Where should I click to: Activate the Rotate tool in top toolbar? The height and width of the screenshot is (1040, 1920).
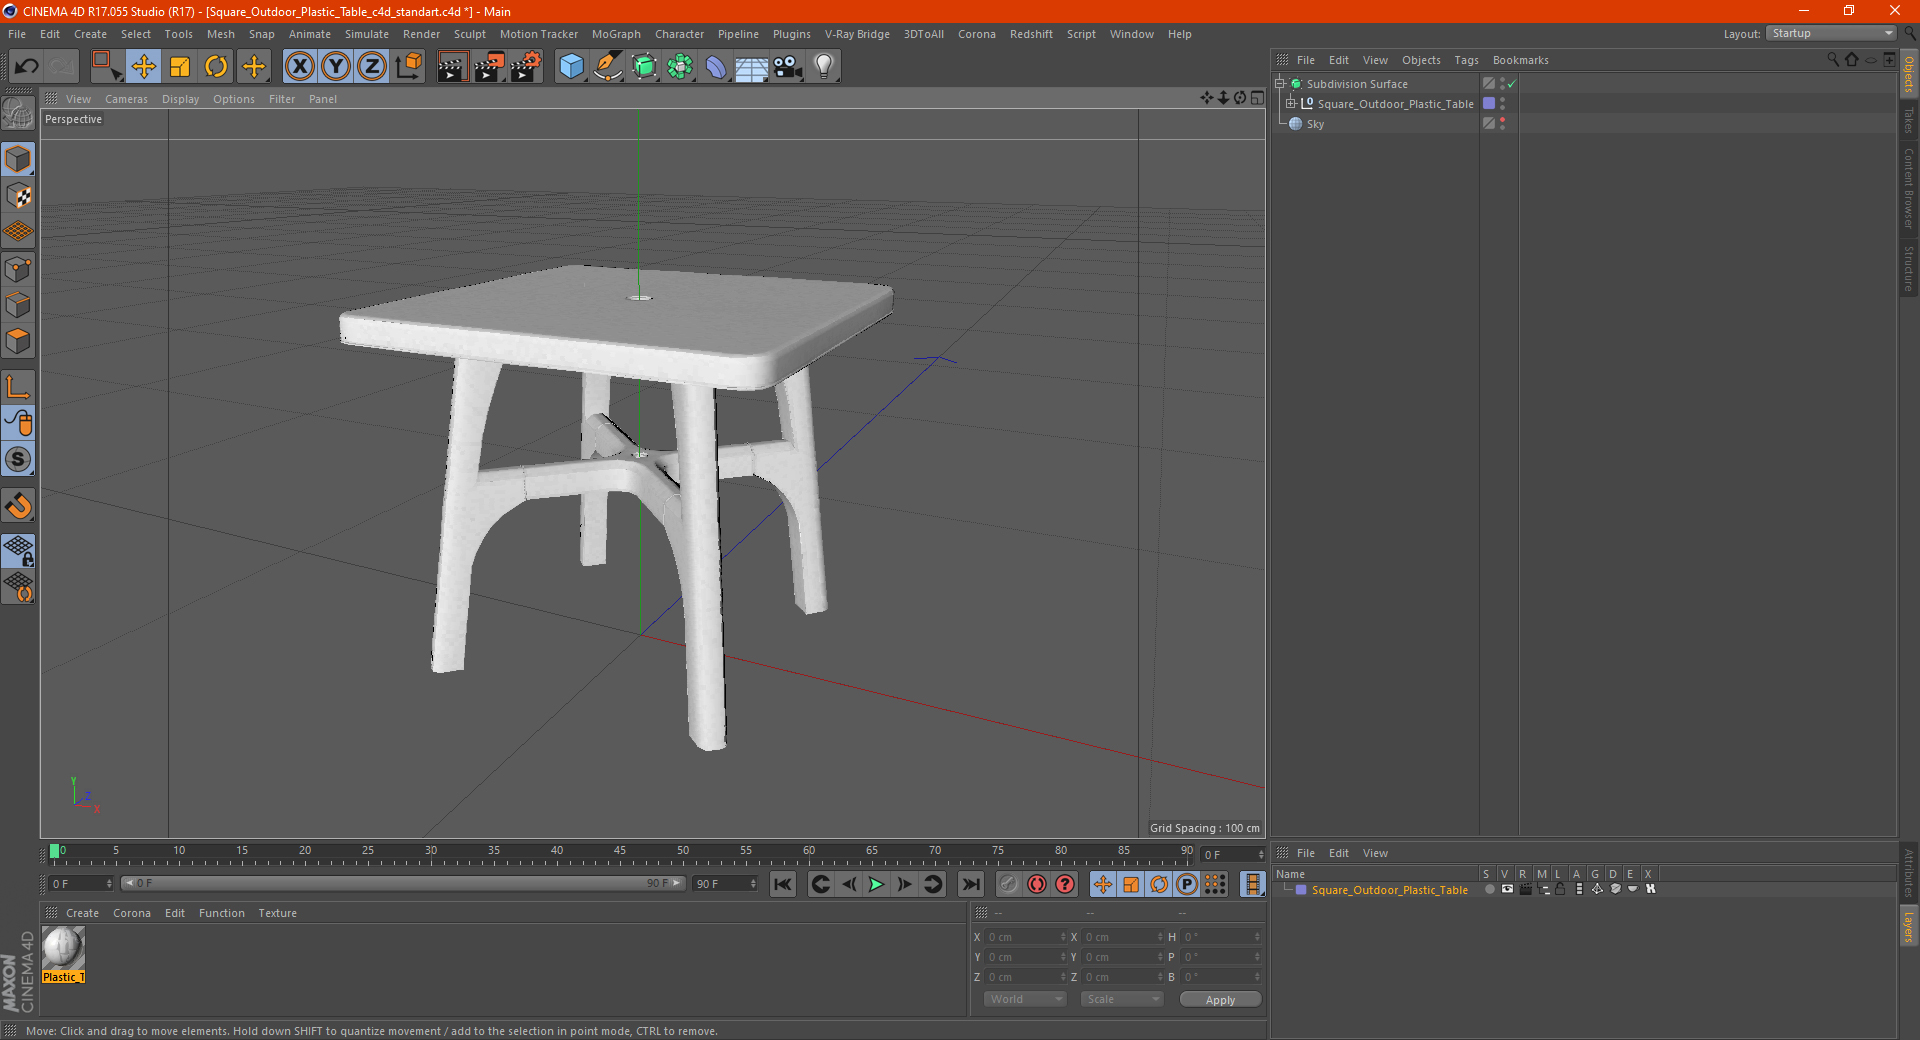pos(216,67)
